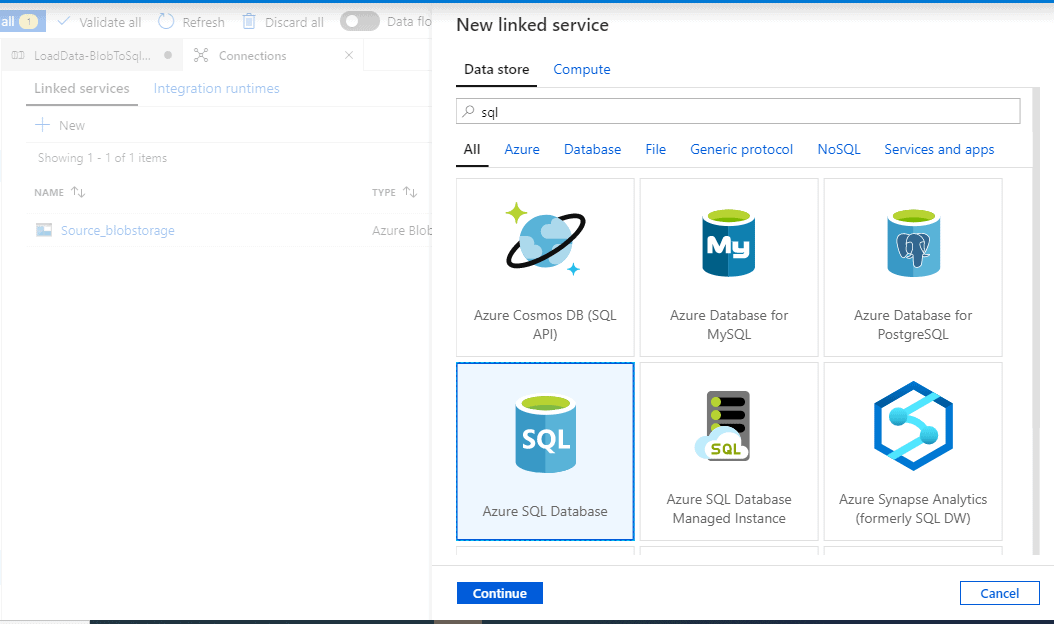Filter data stores by Database category
Screen dimensions: 1054x624
[x=592, y=149]
